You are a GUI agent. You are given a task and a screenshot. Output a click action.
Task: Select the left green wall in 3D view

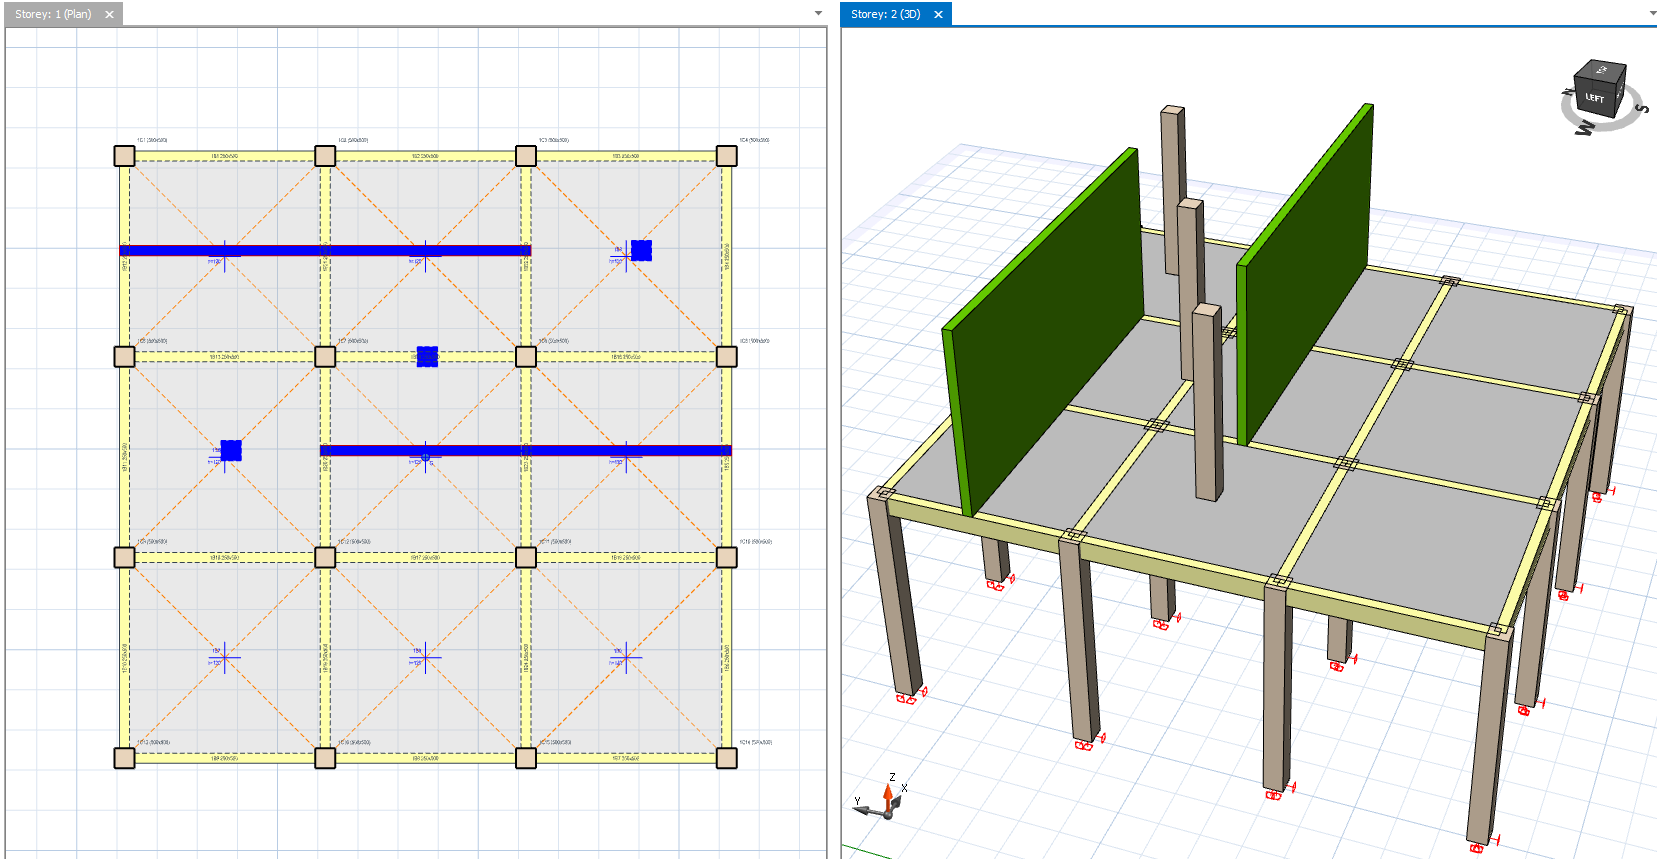pyautogui.click(x=1050, y=330)
